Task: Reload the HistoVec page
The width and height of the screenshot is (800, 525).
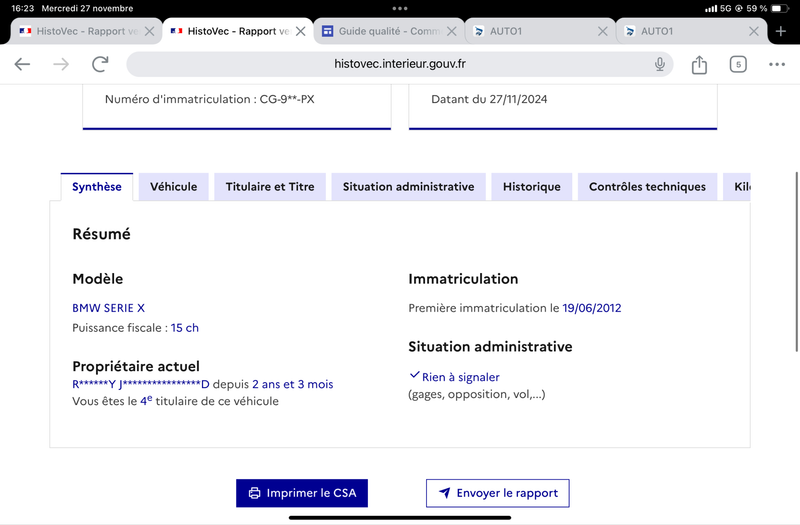Action: click(100, 64)
